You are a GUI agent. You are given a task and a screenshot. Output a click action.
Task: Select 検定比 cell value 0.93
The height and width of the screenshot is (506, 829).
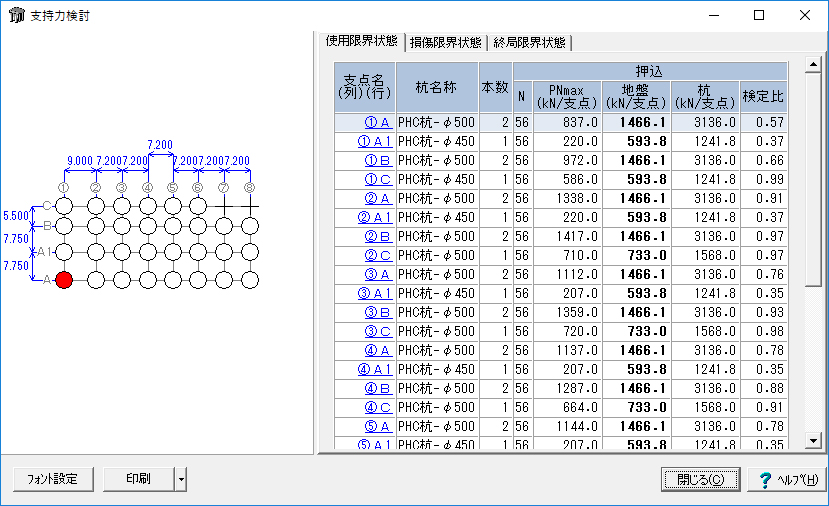click(763, 313)
